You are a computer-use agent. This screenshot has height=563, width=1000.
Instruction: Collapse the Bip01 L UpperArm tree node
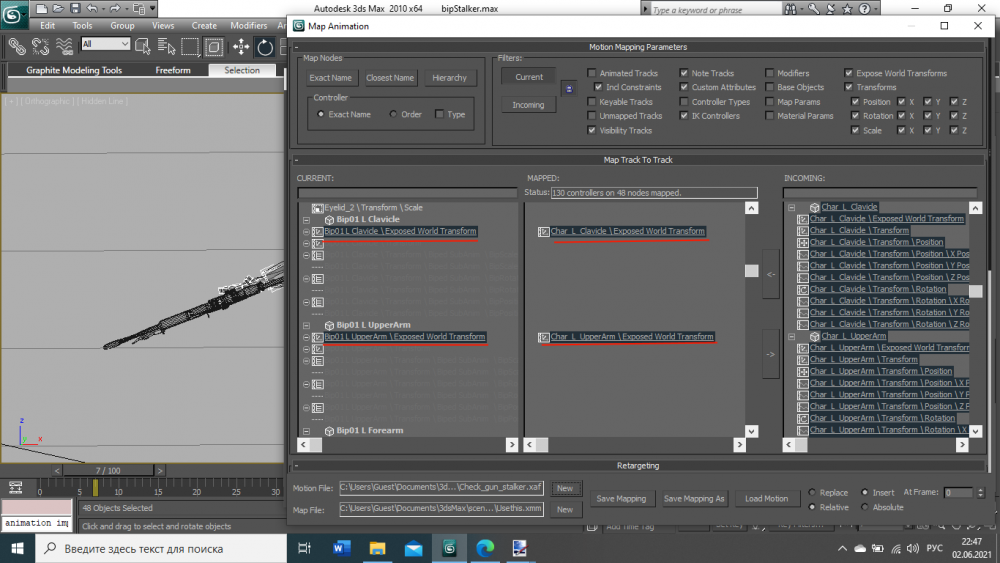pyautogui.click(x=306, y=325)
